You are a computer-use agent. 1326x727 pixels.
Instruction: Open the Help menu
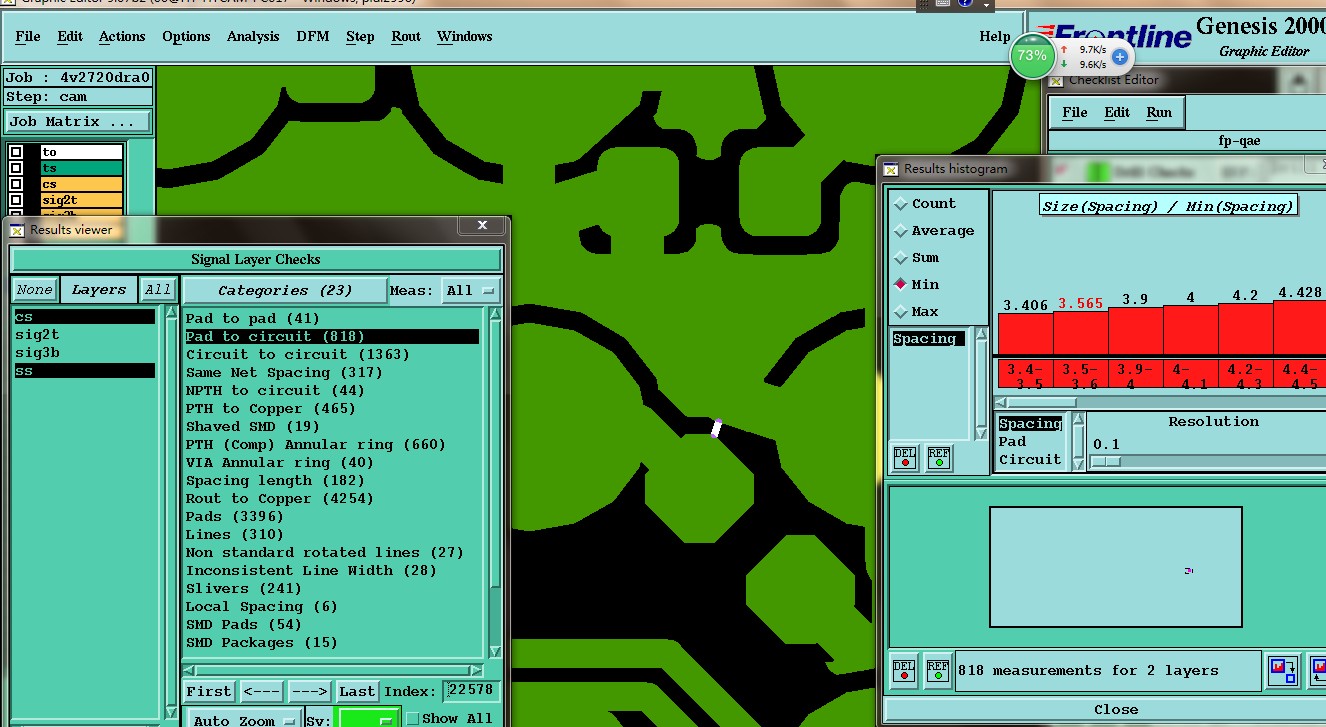(x=994, y=37)
